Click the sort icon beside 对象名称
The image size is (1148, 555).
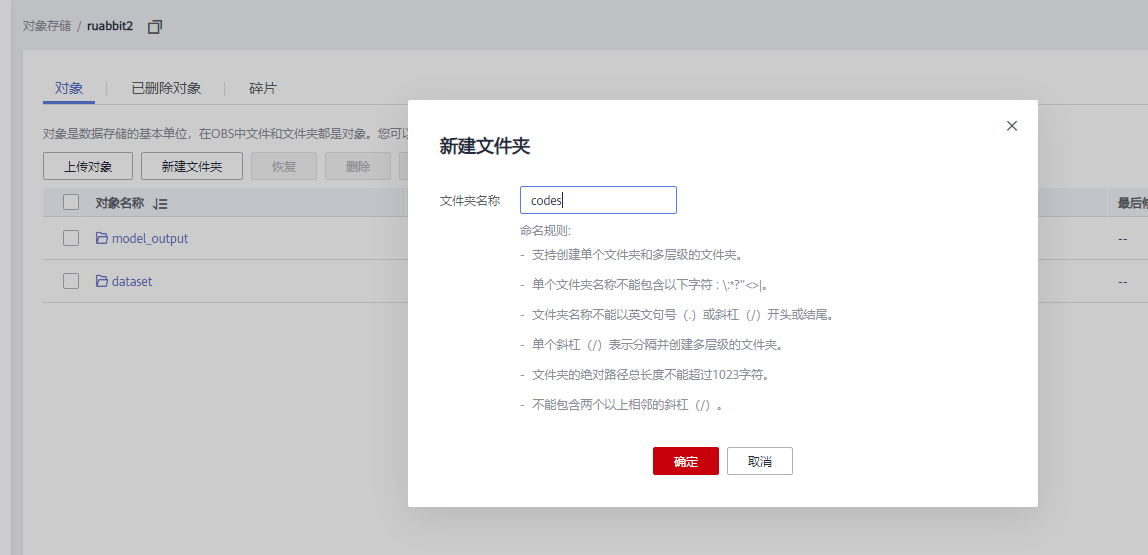160,204
